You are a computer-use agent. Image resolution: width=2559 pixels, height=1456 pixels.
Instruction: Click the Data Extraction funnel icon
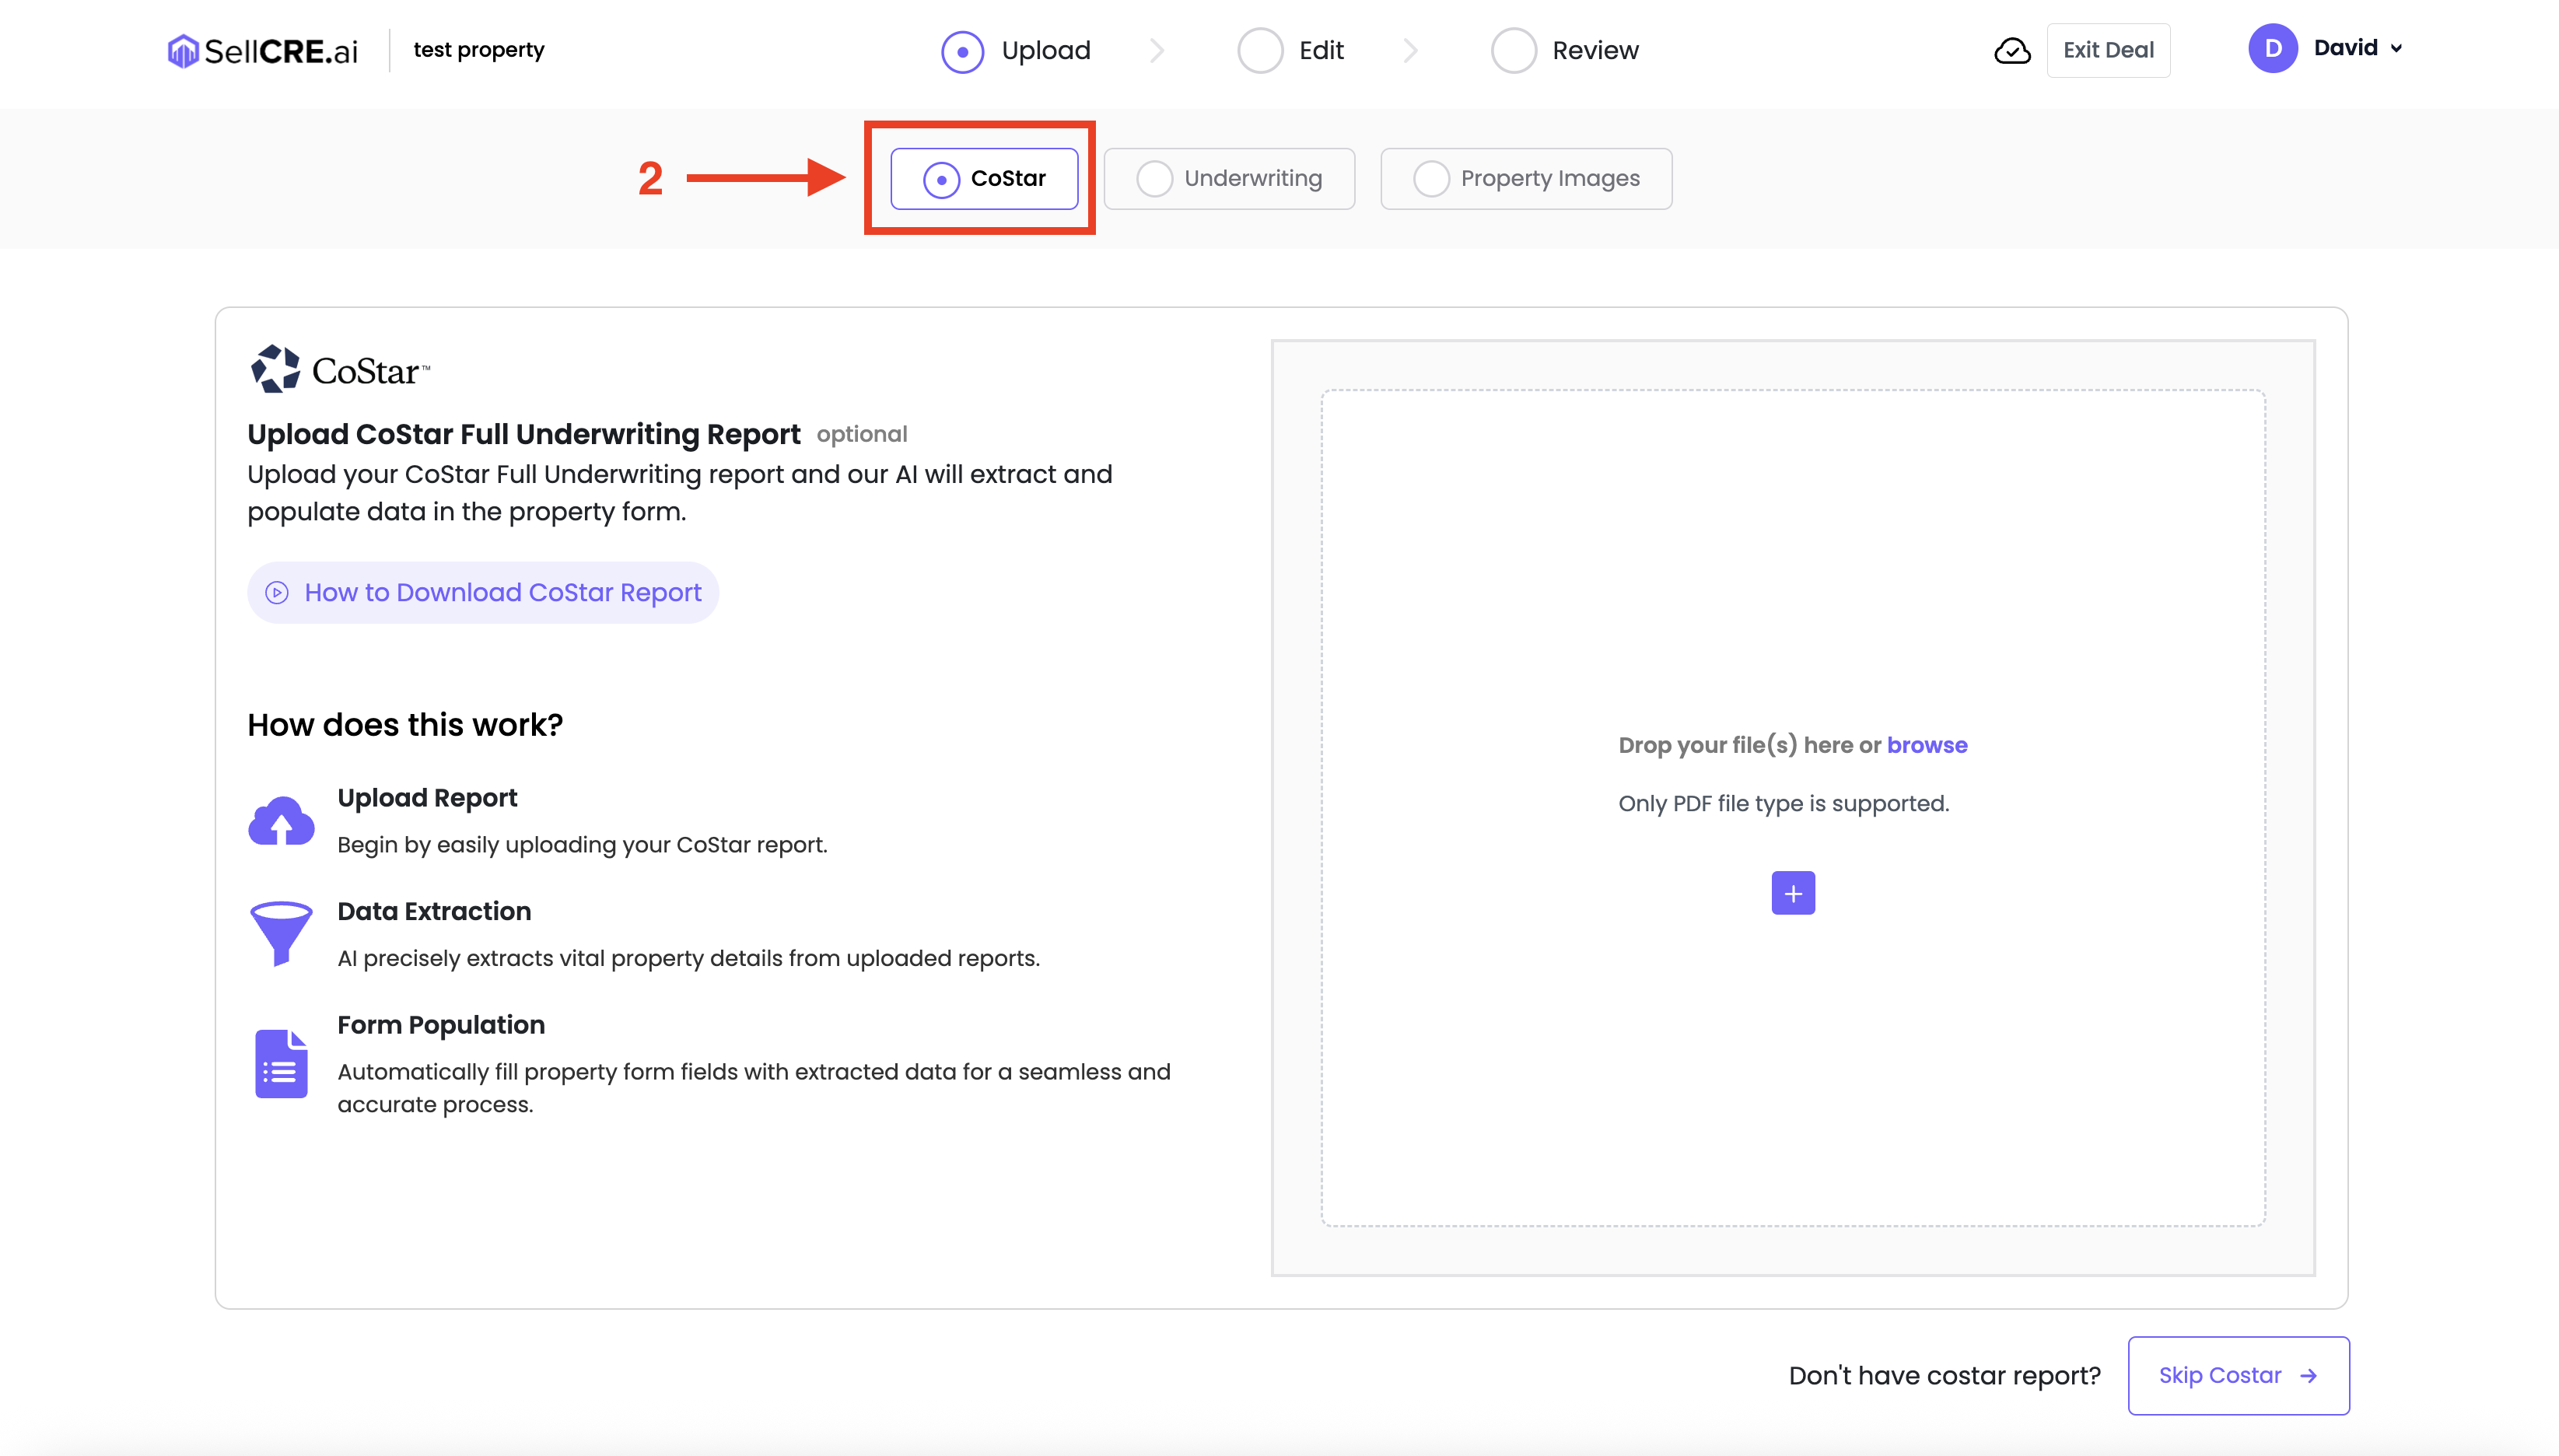tap(281, 933)
